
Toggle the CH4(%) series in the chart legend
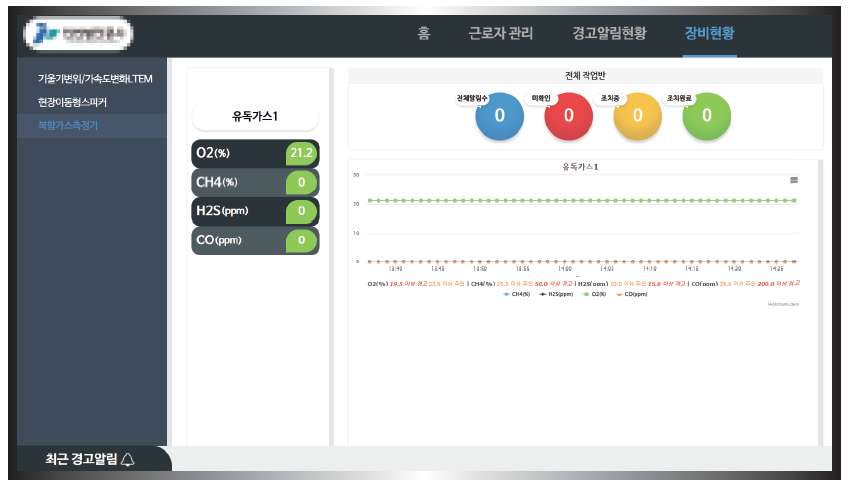pos(518,294)
